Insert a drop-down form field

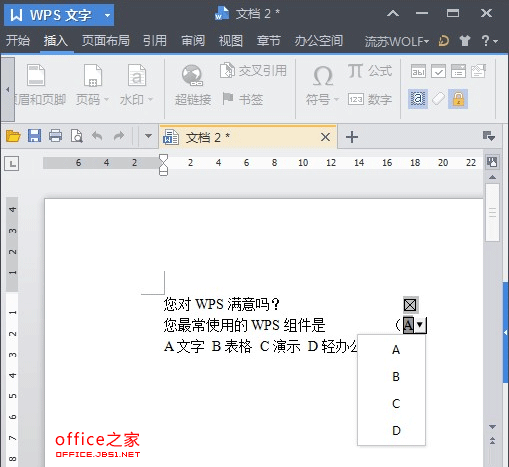click(458, 71)
